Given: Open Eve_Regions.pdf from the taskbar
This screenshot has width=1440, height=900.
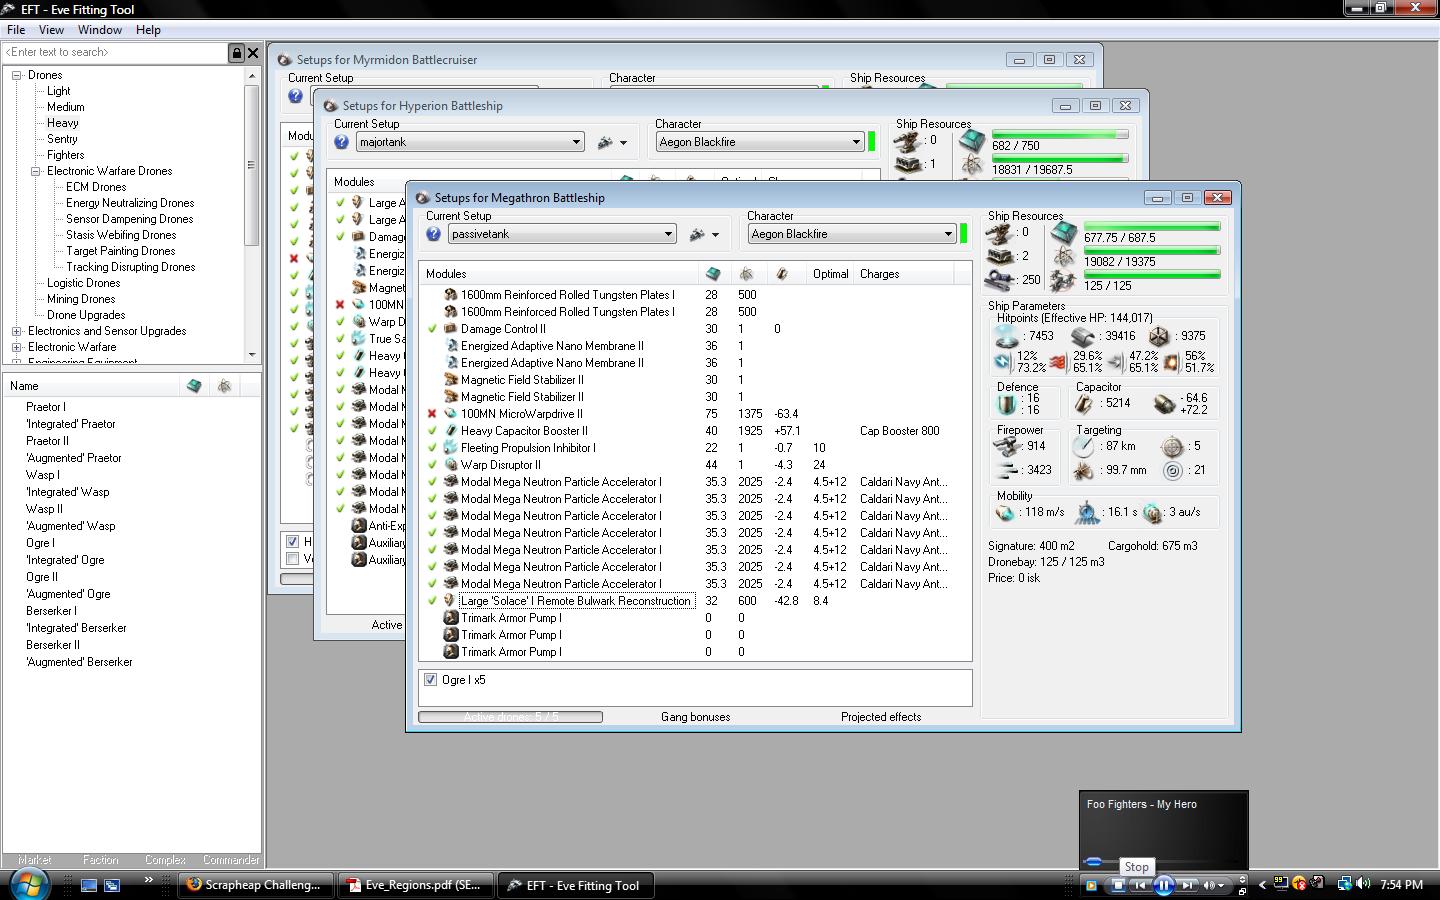Looking at the screenshot, I should pos(413,885).
